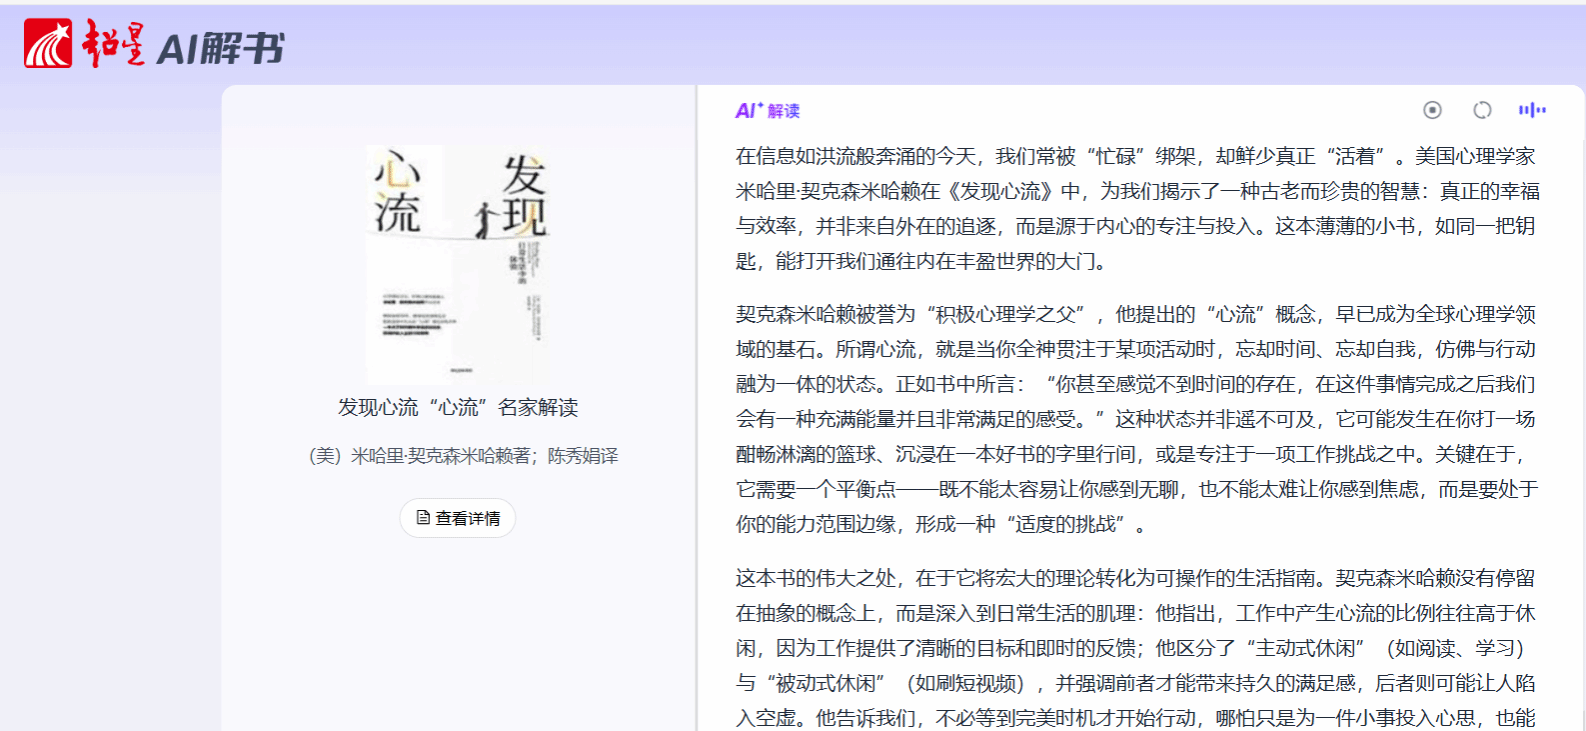
Task: Play audio narration via waveform icon
Action: (x=1531, y=110)
